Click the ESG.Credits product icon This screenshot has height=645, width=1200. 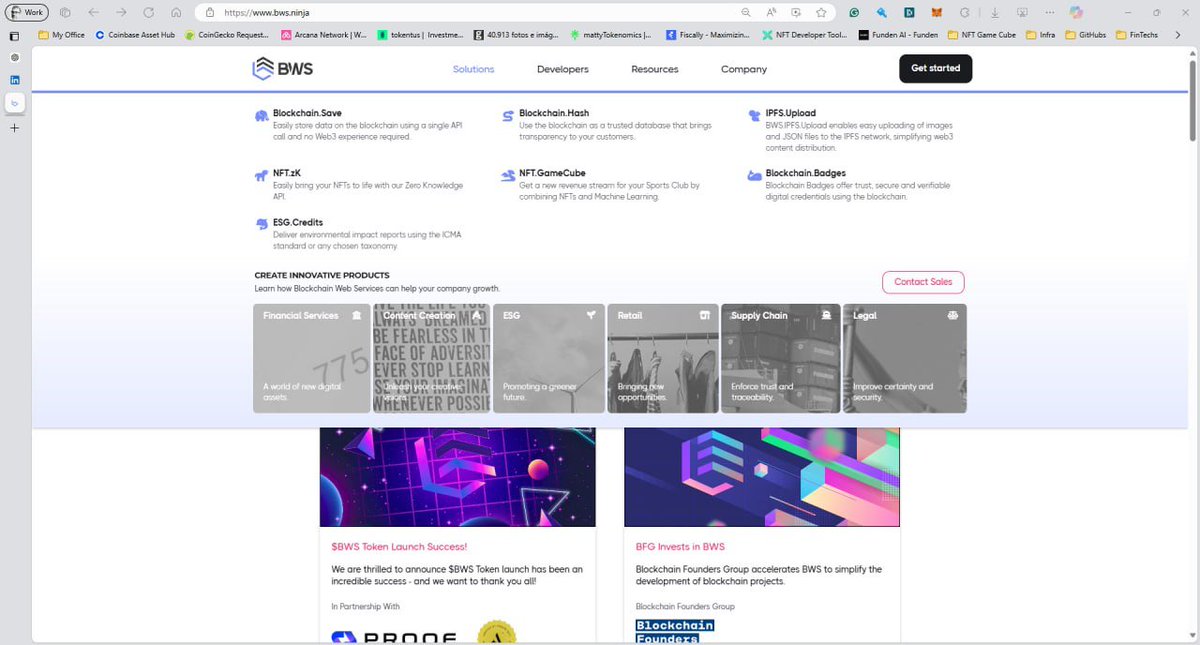pos(261,225)
